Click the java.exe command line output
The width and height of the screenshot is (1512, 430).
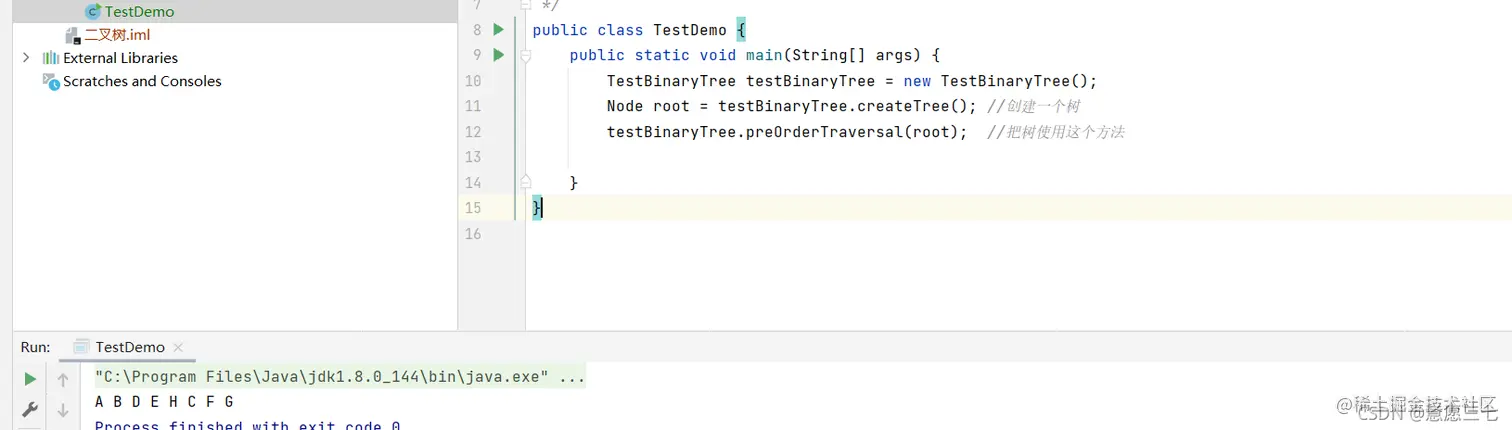[x=340, y=377]
